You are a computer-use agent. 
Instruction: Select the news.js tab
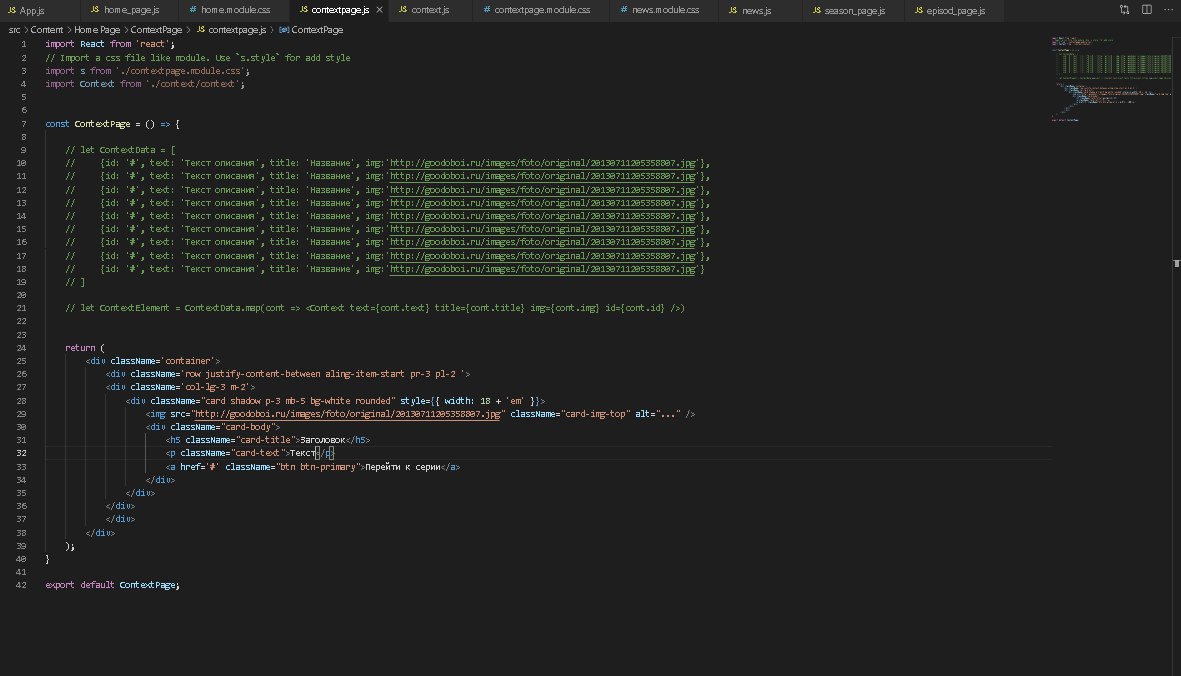click(755, 10)
